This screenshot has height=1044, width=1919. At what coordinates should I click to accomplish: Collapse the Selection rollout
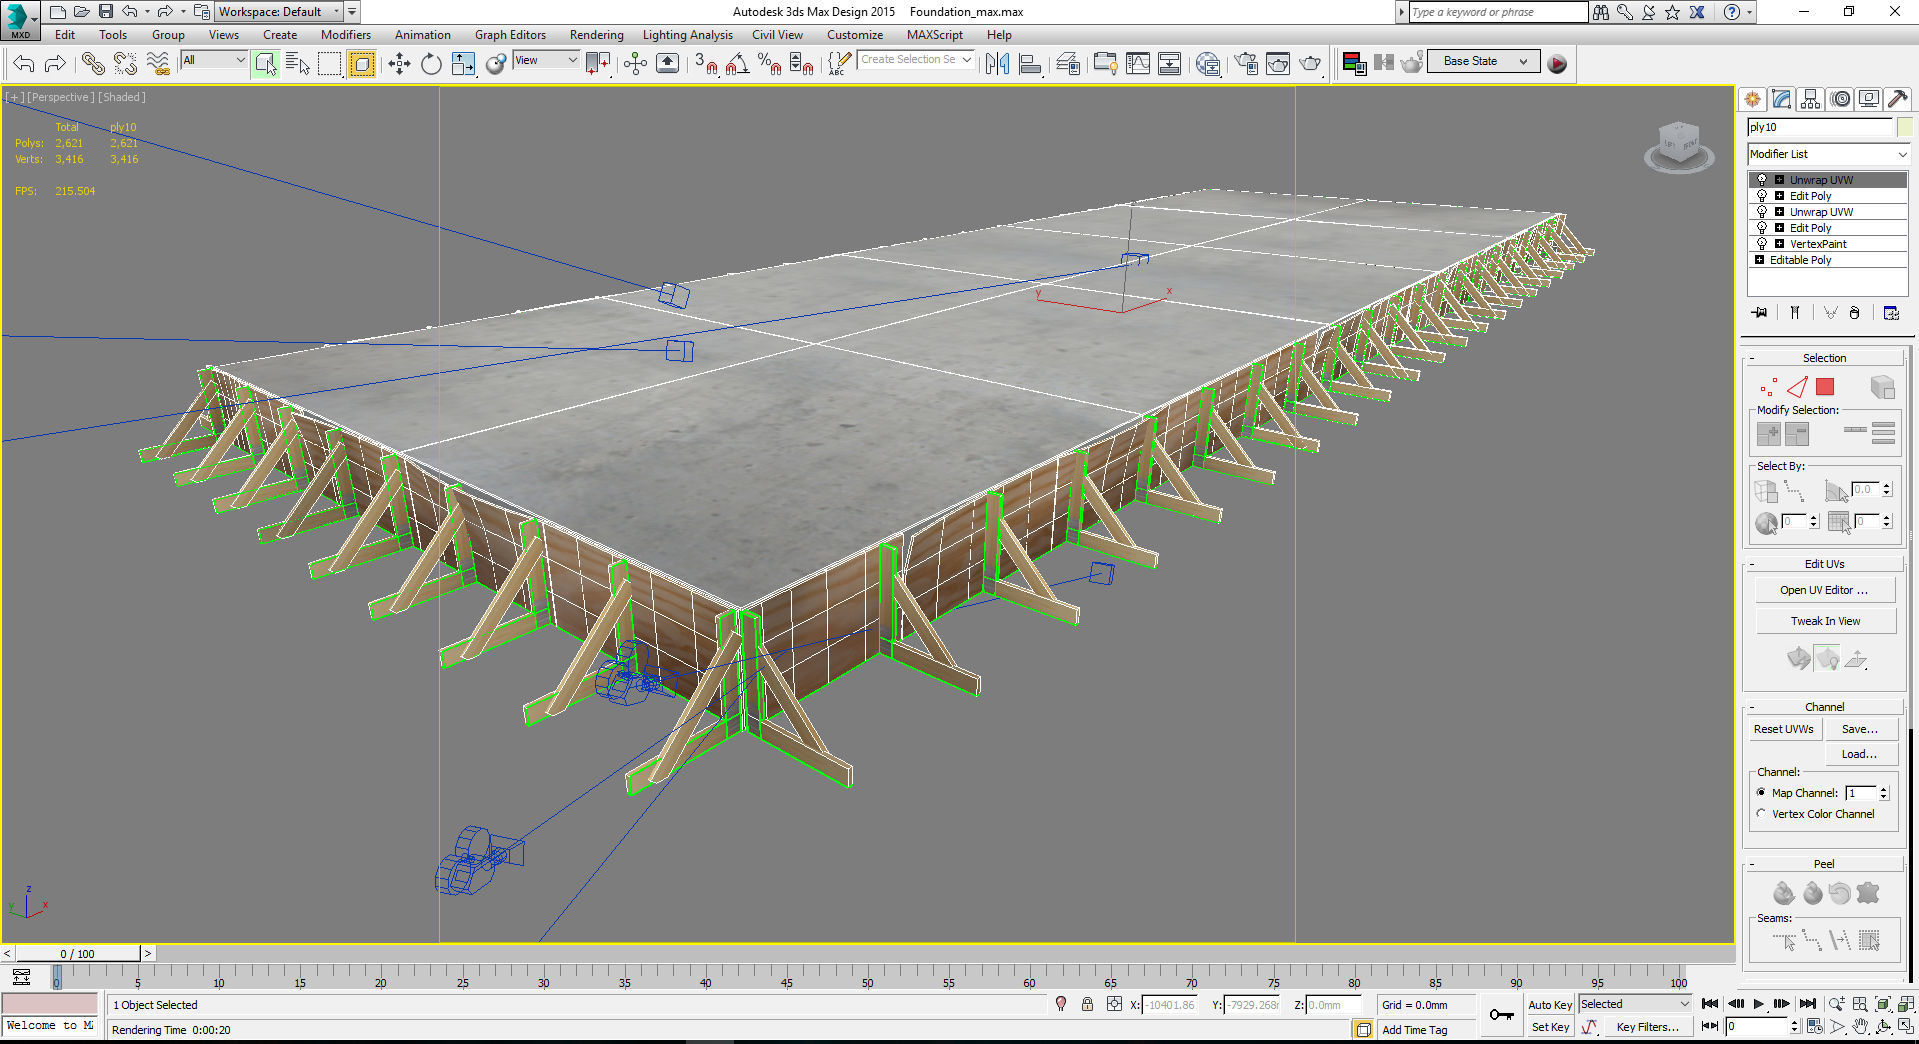click(1824, 358)
